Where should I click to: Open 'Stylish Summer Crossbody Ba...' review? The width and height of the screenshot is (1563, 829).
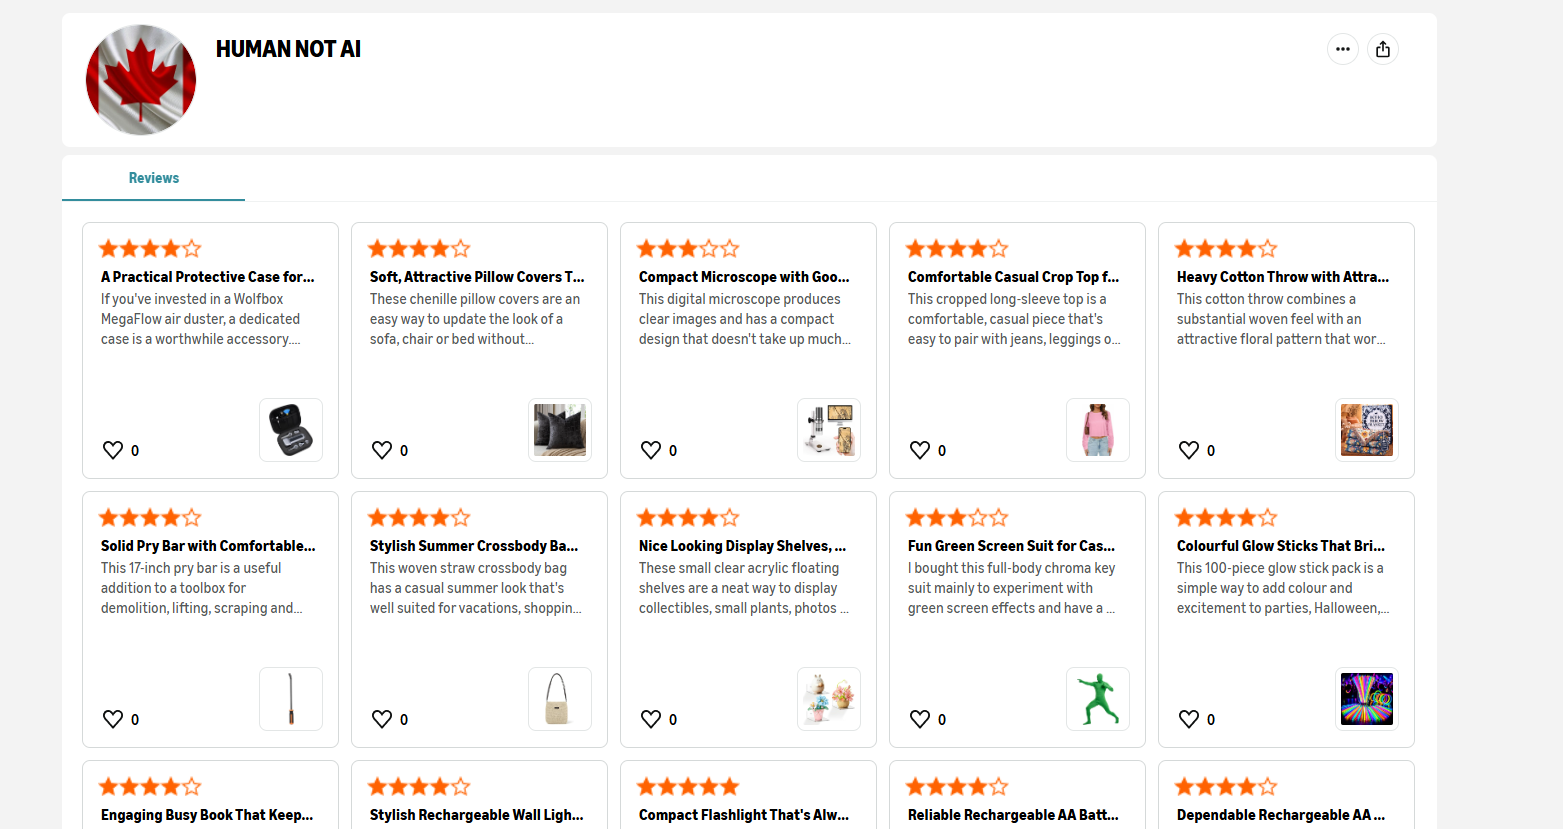coord(474,546)
